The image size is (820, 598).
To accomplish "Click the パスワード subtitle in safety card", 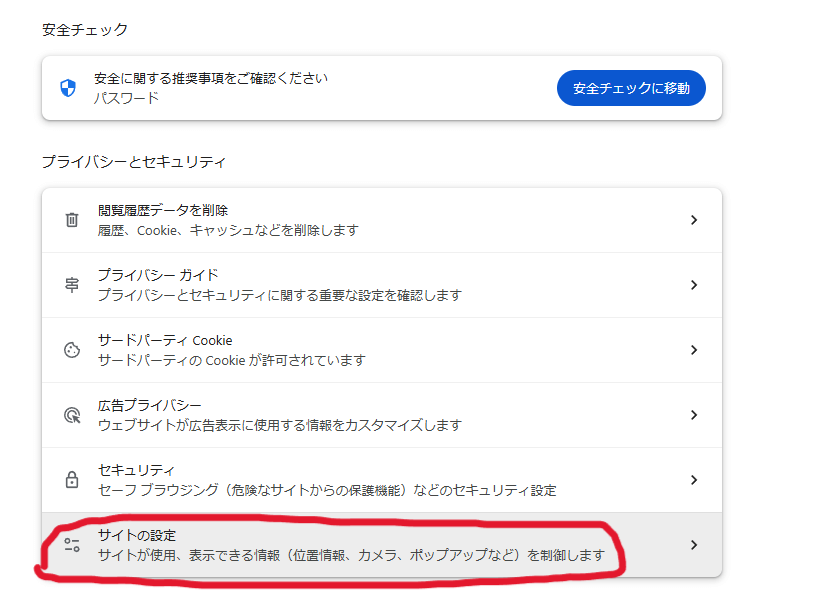I will 126,98.
